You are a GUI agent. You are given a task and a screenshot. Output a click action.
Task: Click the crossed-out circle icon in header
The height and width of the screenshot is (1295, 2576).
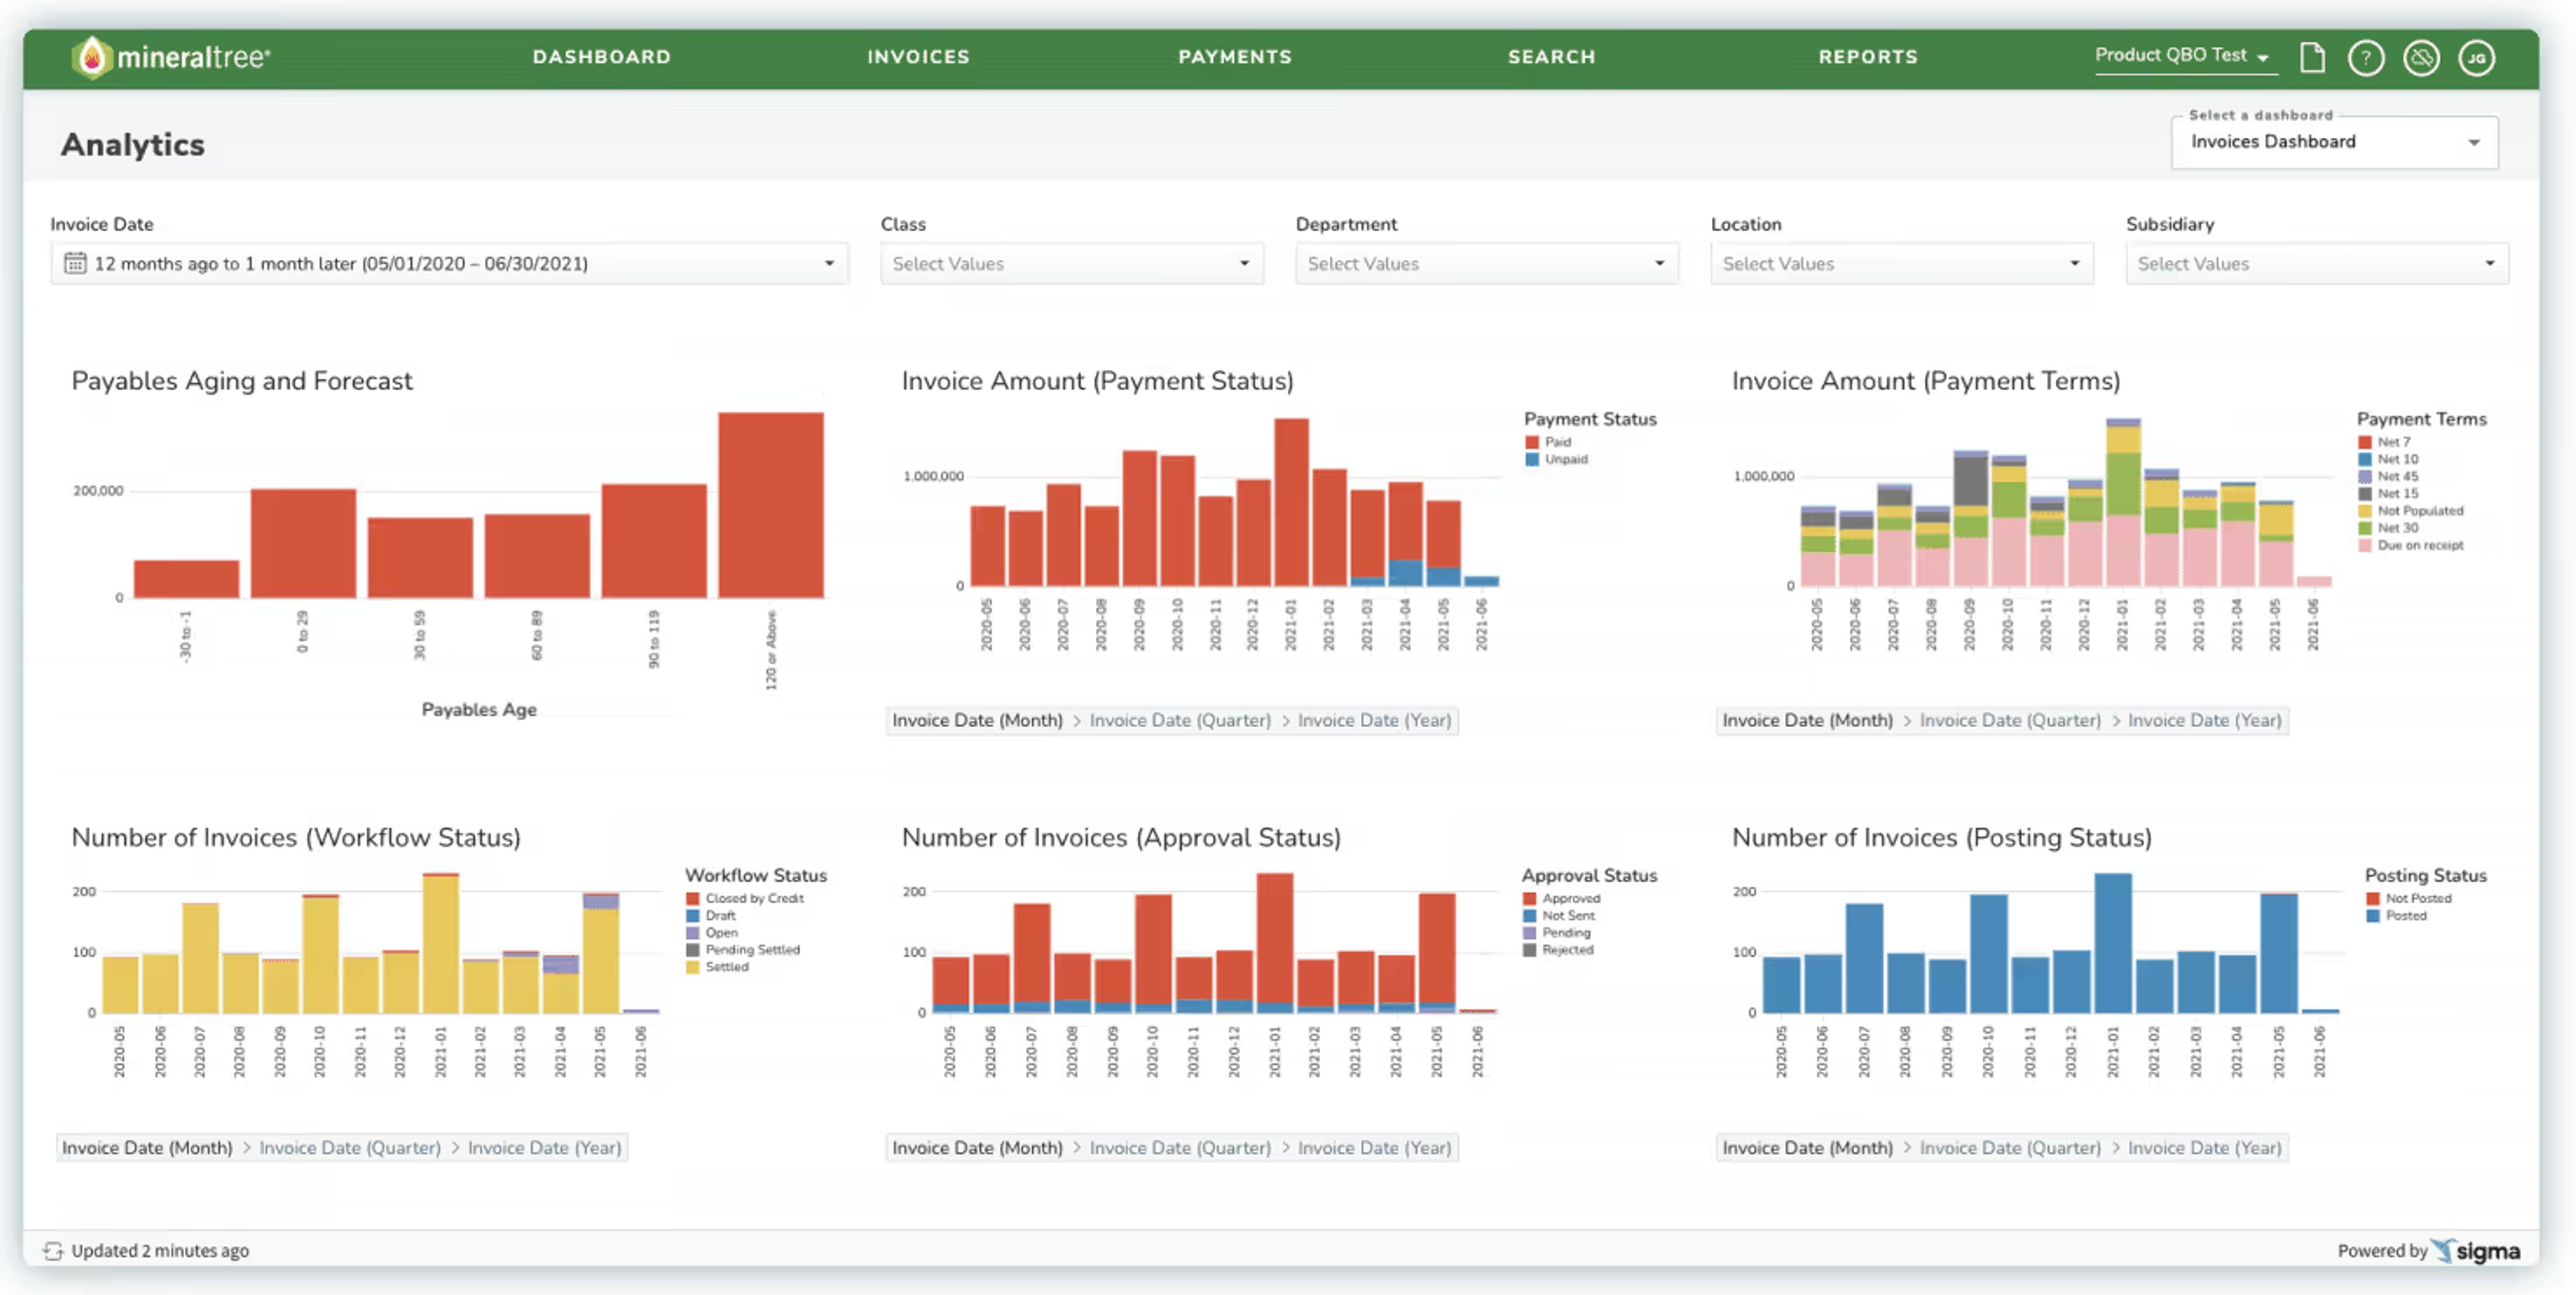click(2421, 58)
